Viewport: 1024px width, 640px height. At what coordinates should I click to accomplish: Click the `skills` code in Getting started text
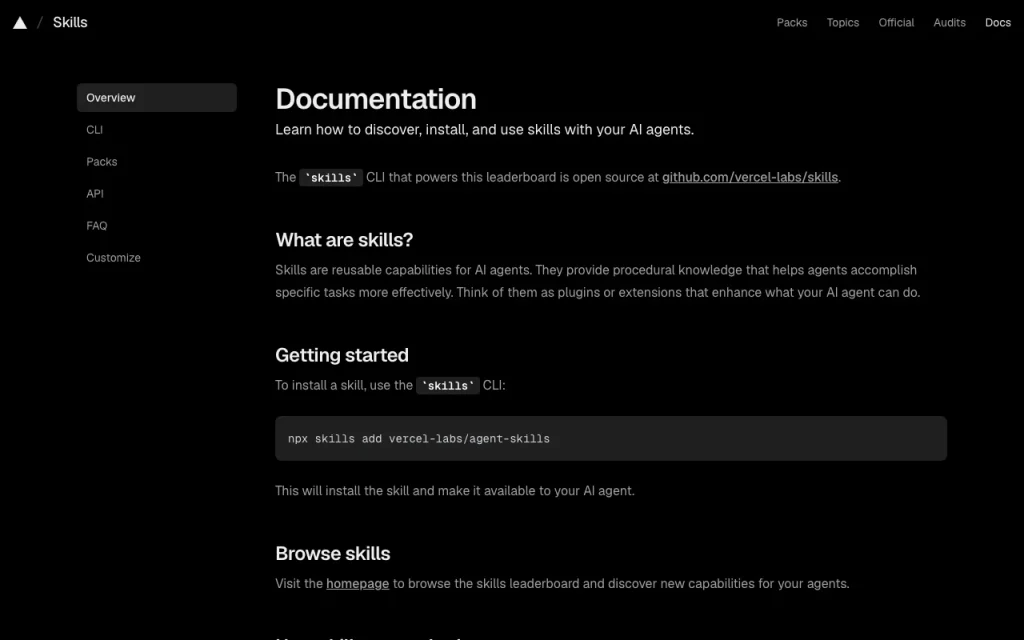[x=447, y=385]
